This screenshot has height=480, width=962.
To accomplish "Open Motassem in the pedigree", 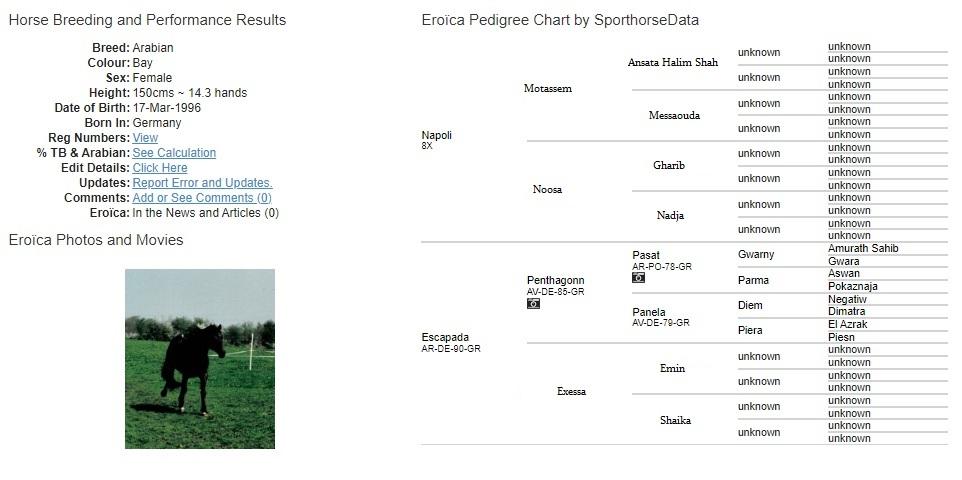I will (x=548, y=88).
